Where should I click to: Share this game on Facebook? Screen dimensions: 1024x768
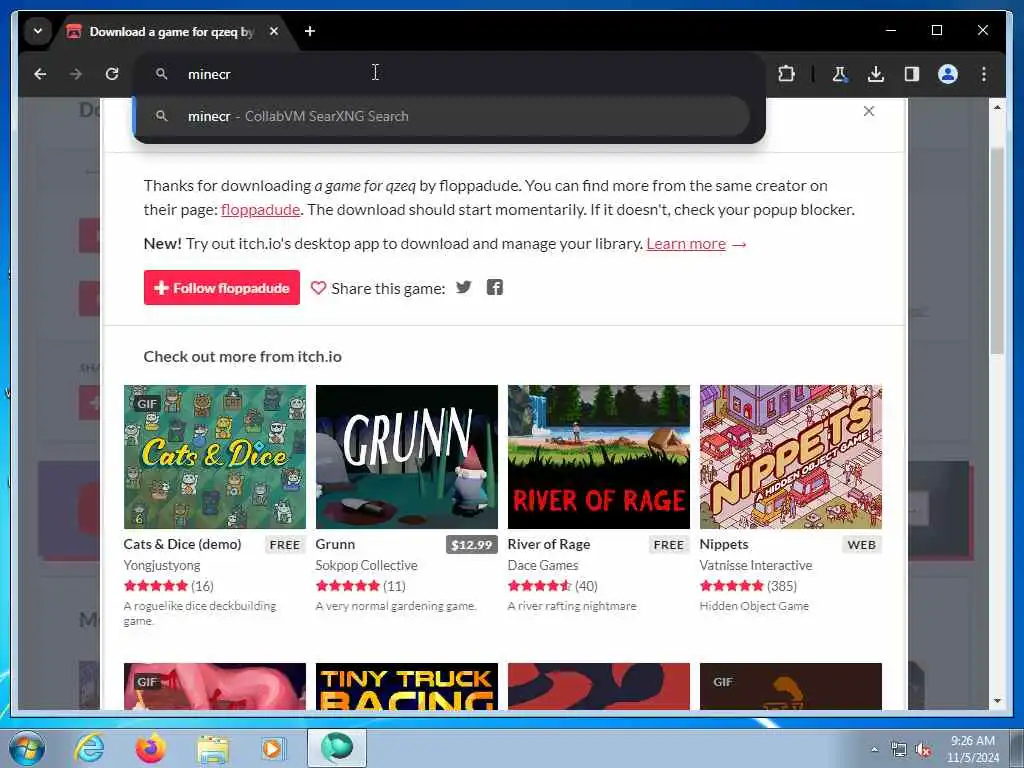[495, 287]
